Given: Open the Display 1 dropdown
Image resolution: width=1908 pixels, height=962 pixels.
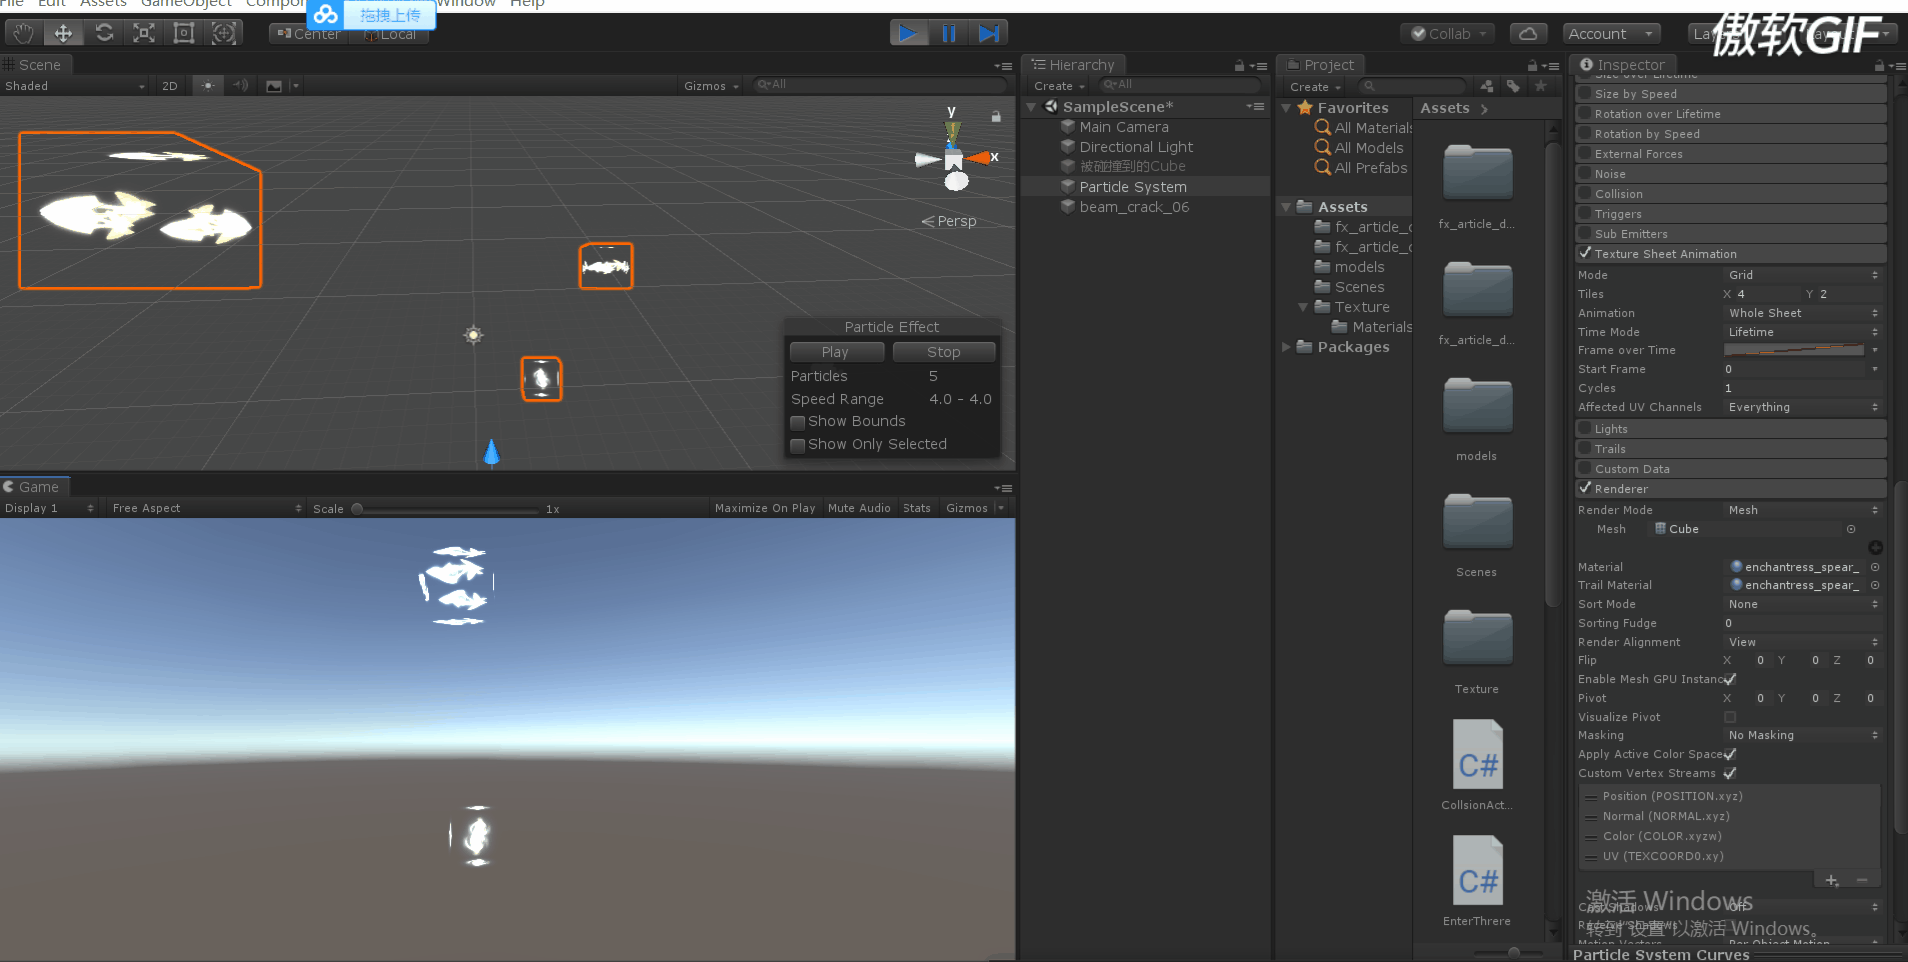Looking at the screenshot, I should pyautogui.click(x=50, y=508).
